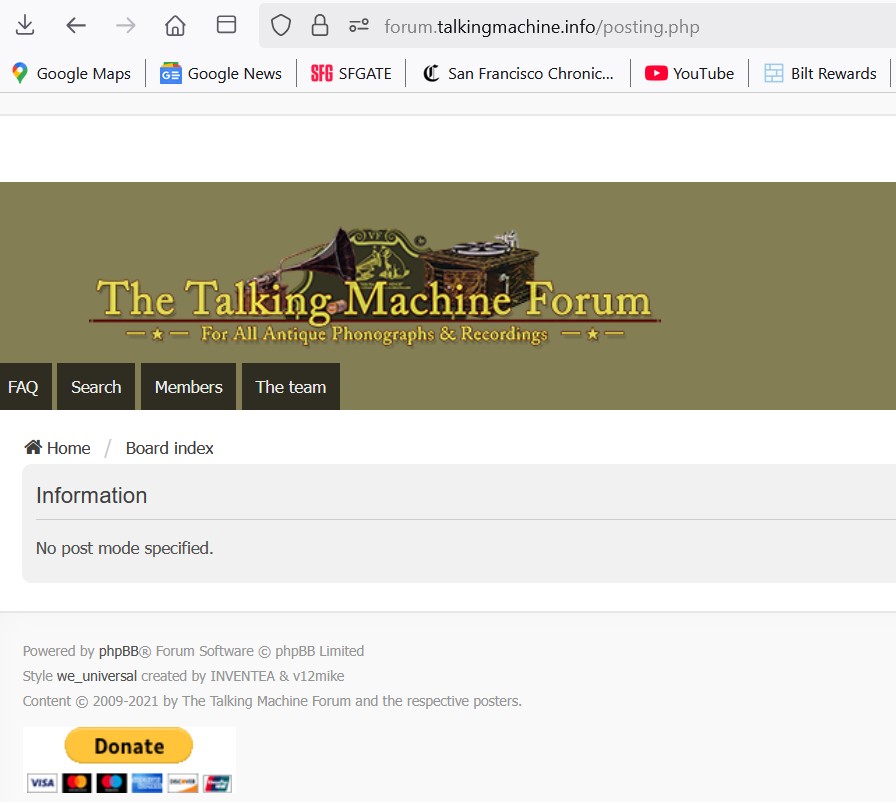Open the FAQ menu item
The image size is (896, 802).
pos(23,387)
